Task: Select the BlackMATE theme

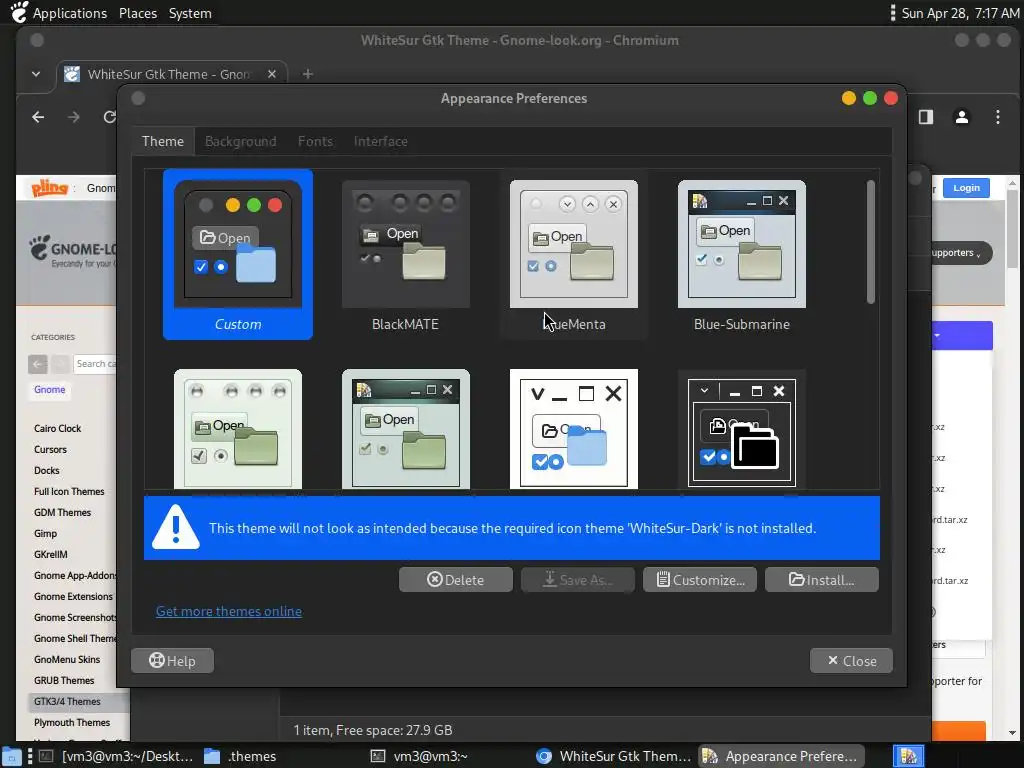Action: [x=406, y=255]
